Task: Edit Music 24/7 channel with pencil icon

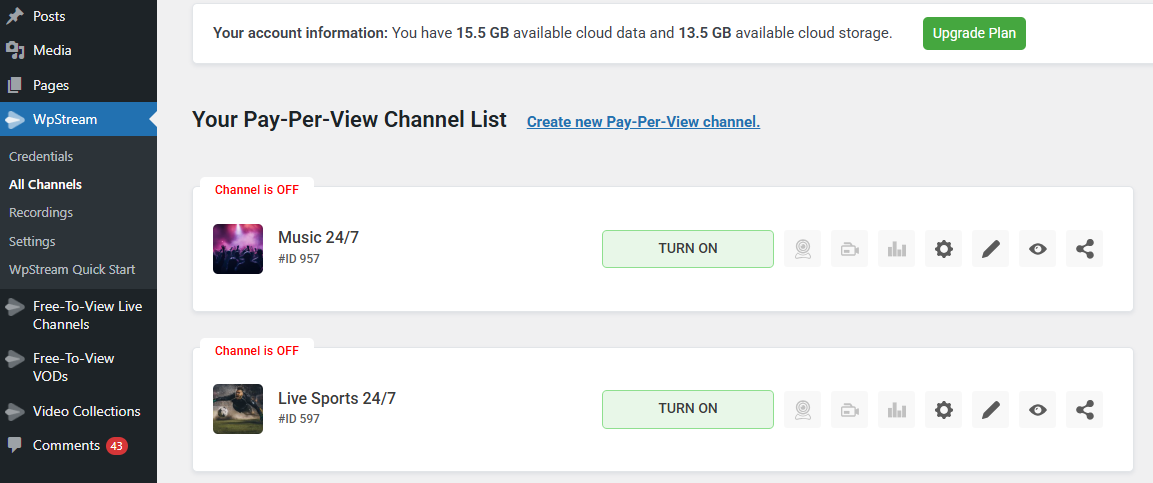Action: 990,248
